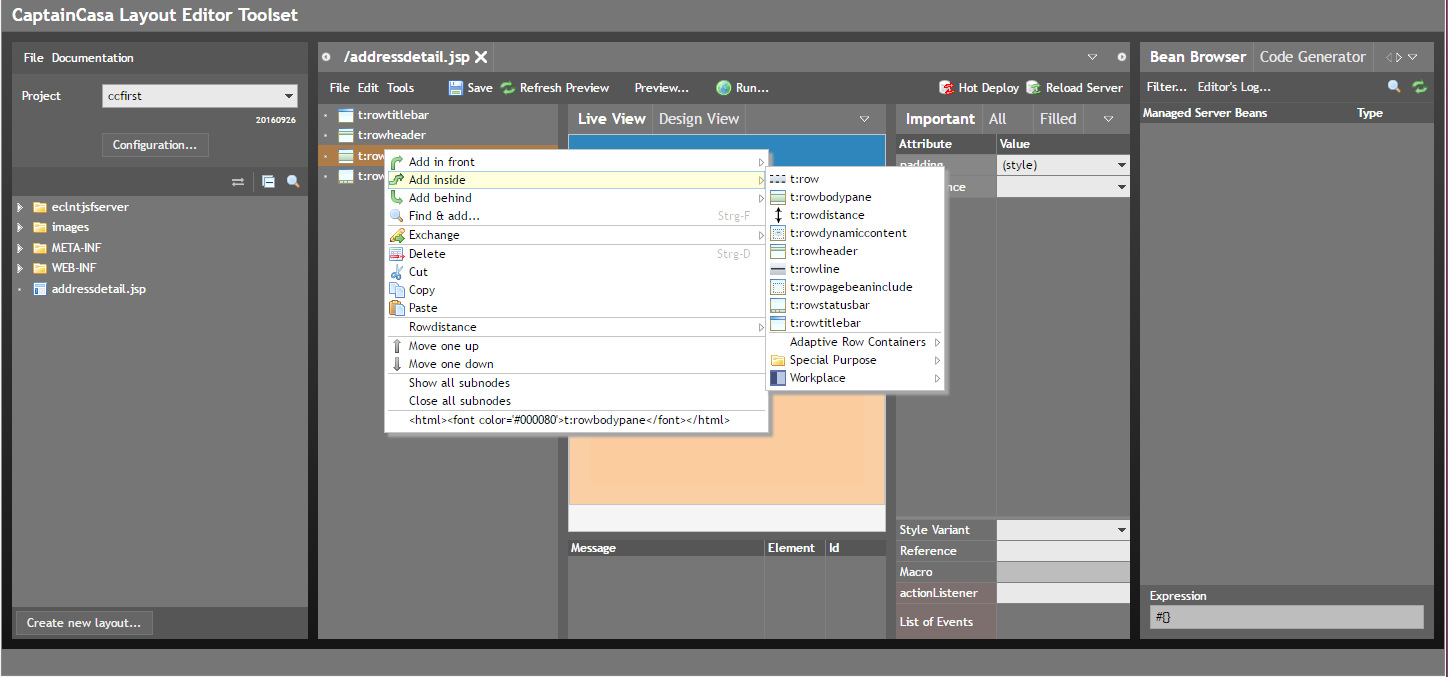
Task: Expand the eclntjsfserver folder
Action: [x=21, y=207]
